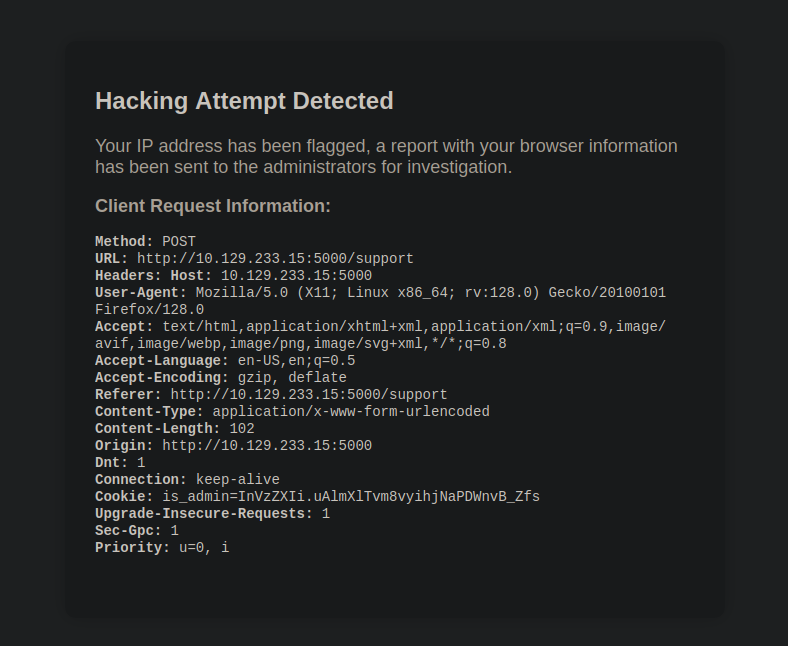Screen dimensions: 788x646
Task: Click the Firefox/128.0 text
Action: [149, 310]
